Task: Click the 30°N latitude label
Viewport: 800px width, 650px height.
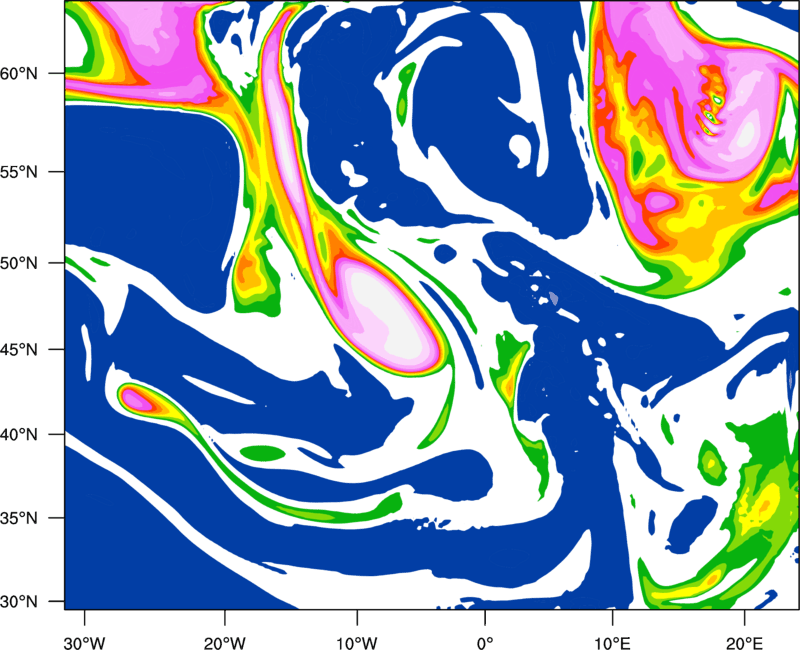Action: point(19,602)
